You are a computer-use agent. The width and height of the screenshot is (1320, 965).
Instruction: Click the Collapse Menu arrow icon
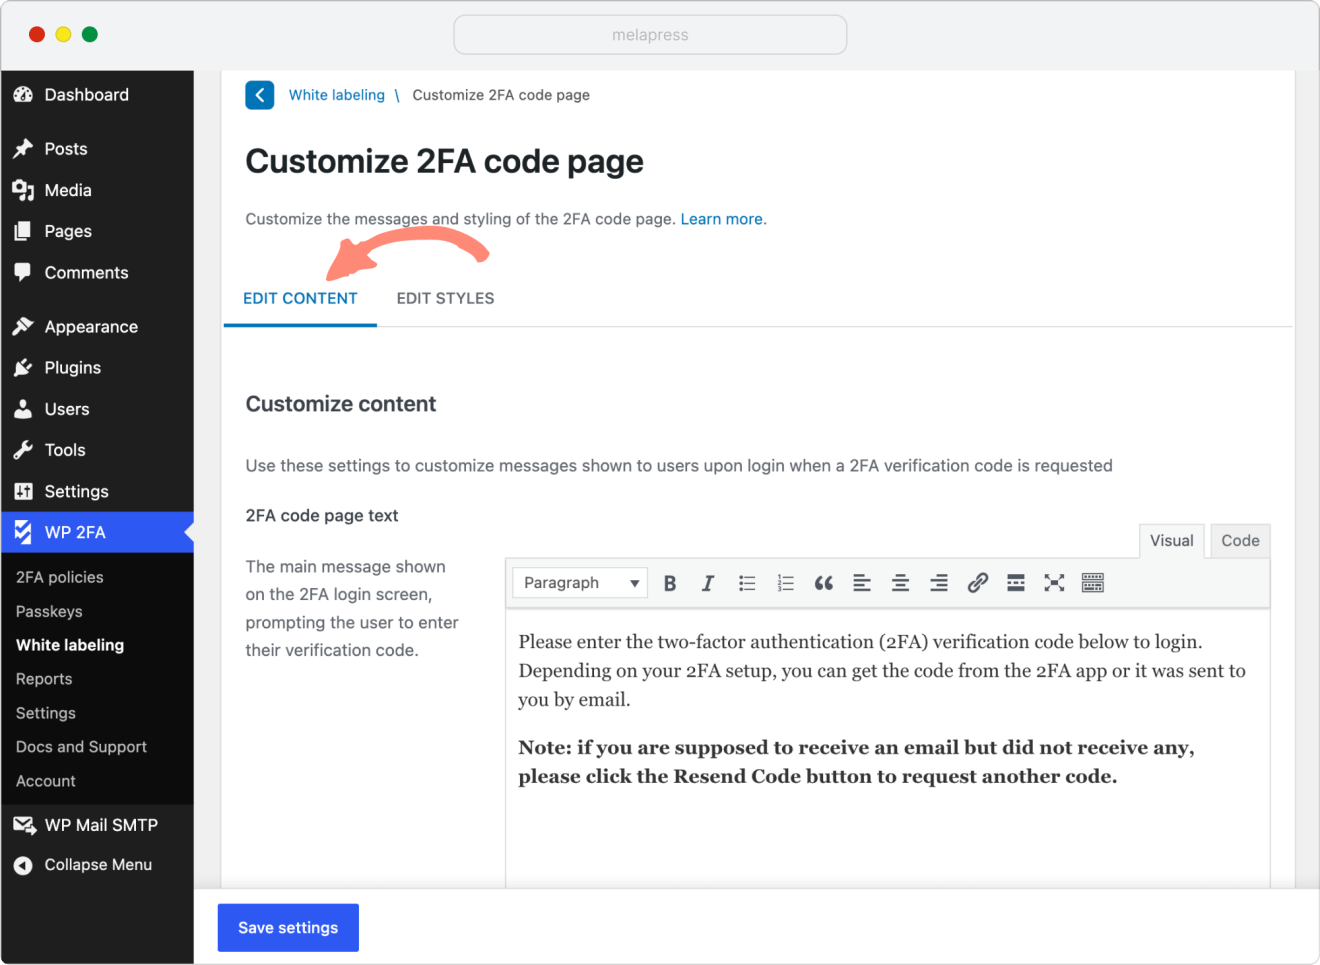click(23, 866)
